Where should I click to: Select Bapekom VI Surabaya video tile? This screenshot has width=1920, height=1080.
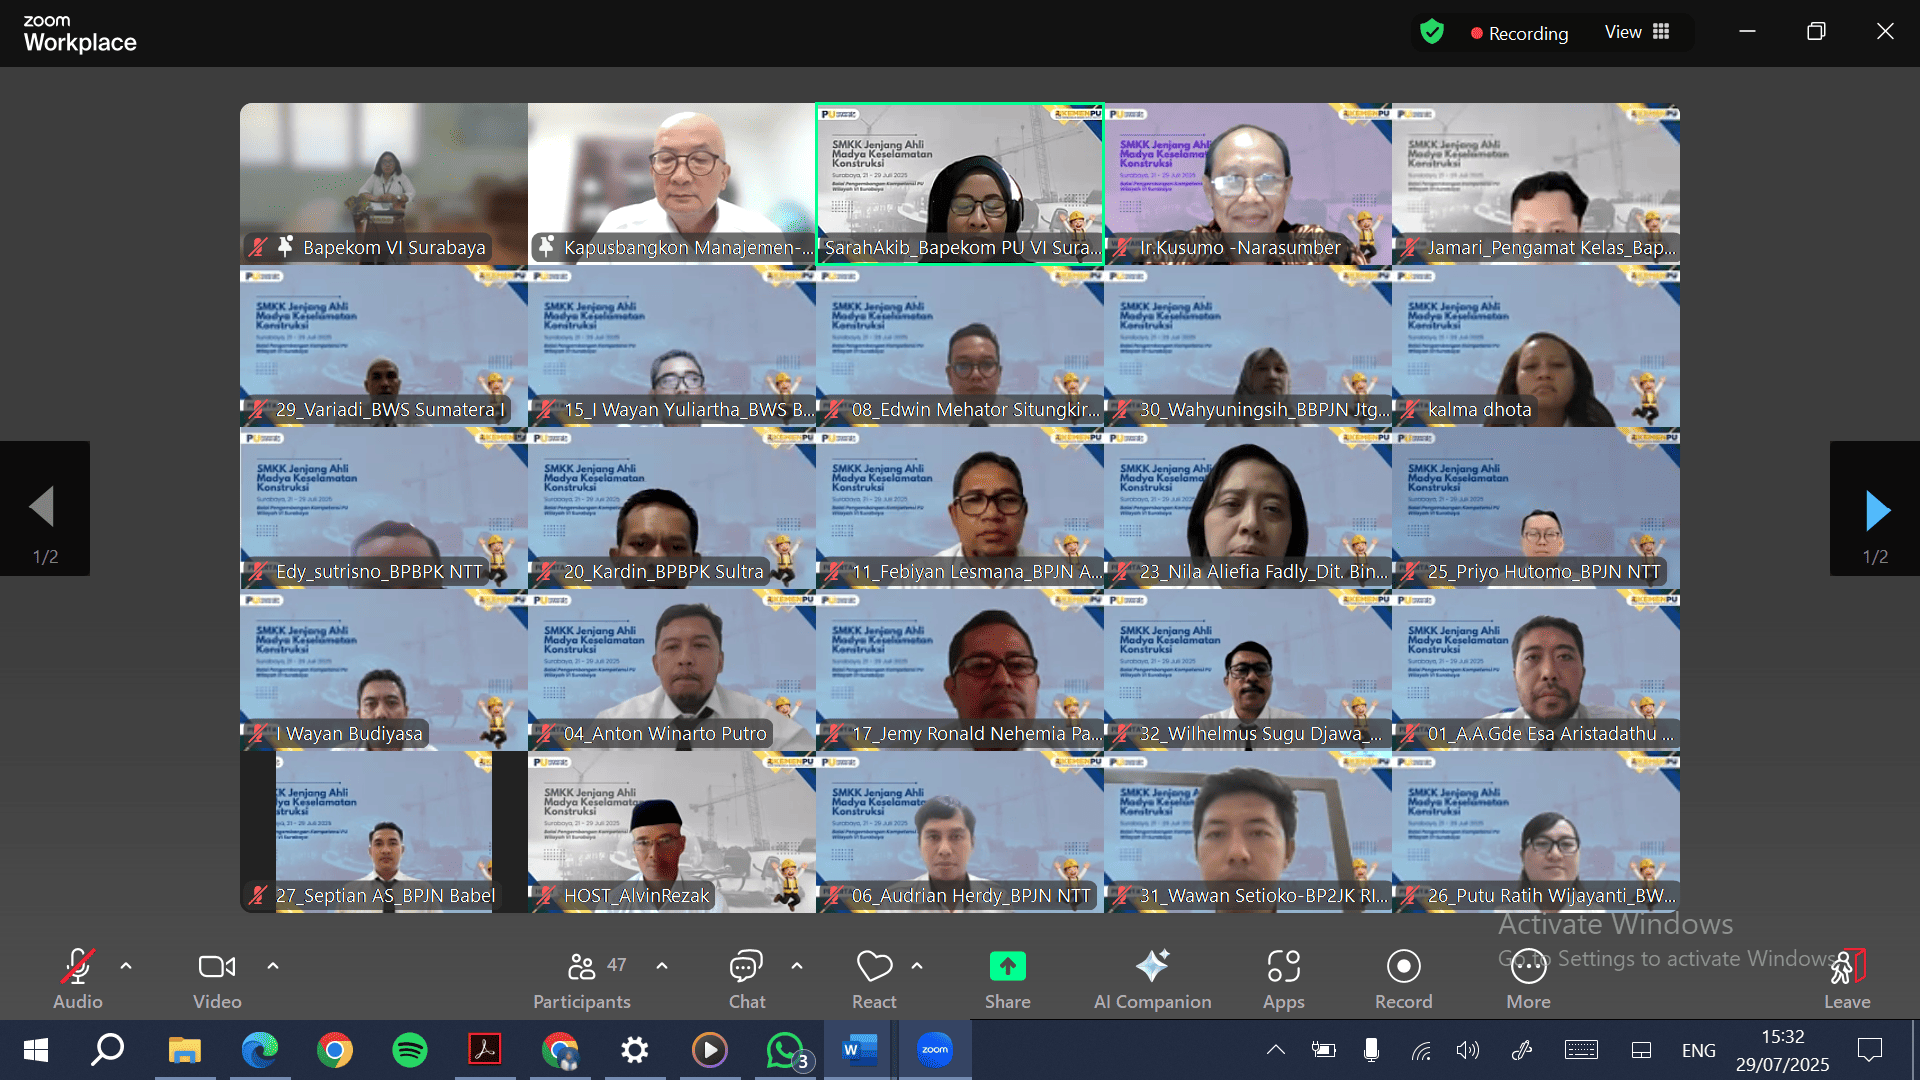[384, 184]
